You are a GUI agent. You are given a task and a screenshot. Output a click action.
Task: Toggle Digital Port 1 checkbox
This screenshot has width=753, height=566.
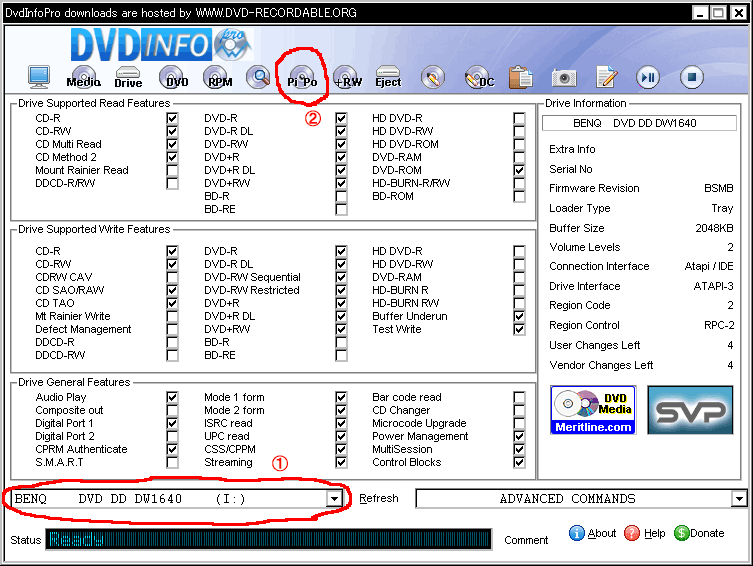[172, 423]
